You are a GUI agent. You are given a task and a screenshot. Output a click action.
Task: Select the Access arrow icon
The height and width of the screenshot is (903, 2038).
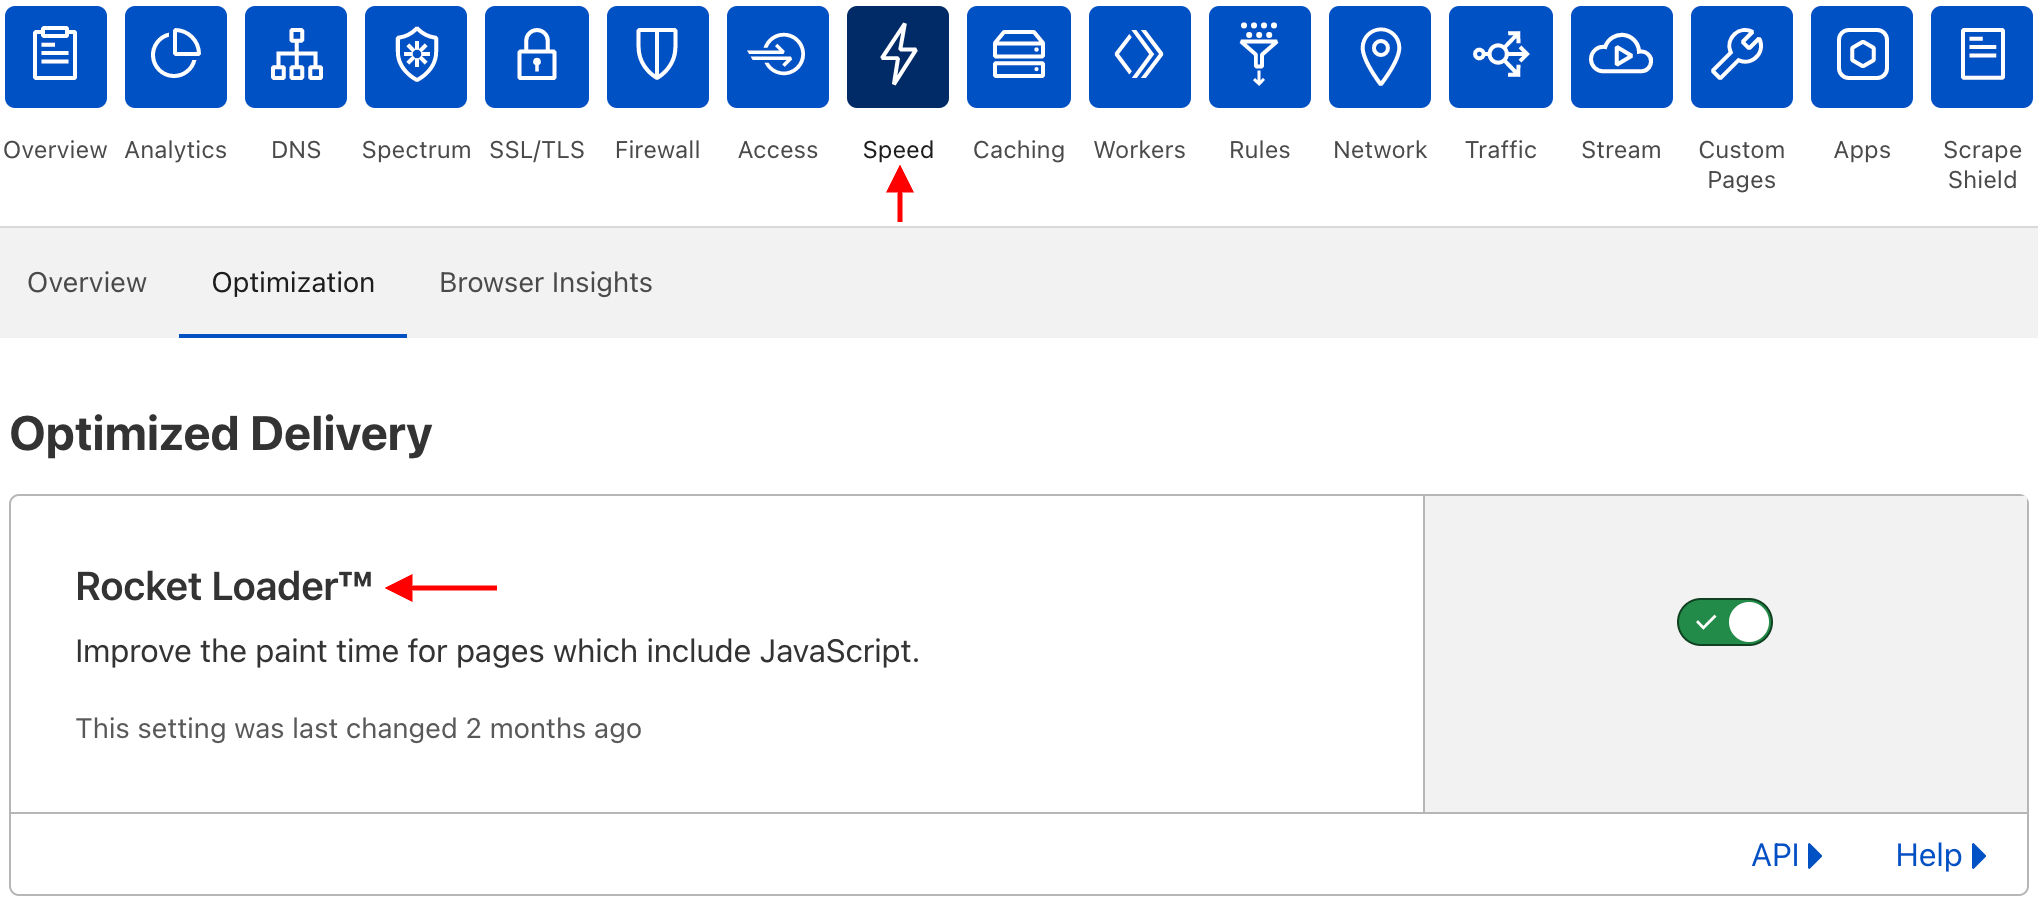click(778, 56)
